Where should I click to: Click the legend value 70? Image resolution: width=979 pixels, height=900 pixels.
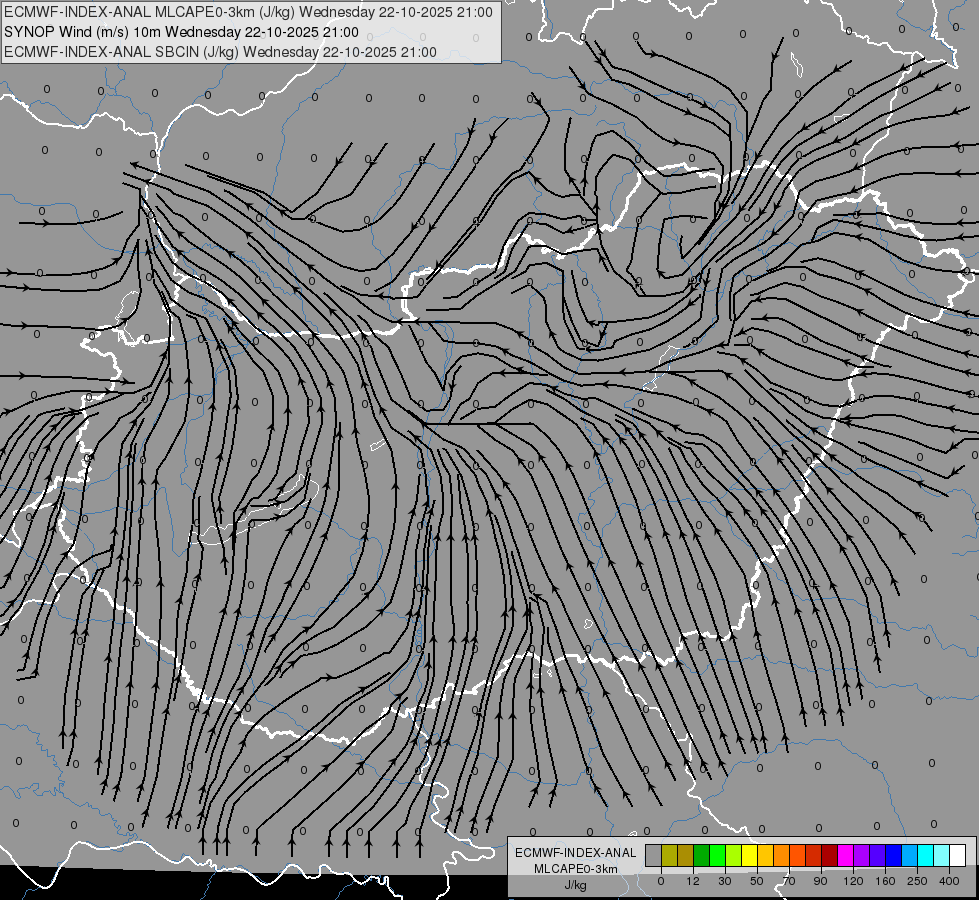[789, 881]
